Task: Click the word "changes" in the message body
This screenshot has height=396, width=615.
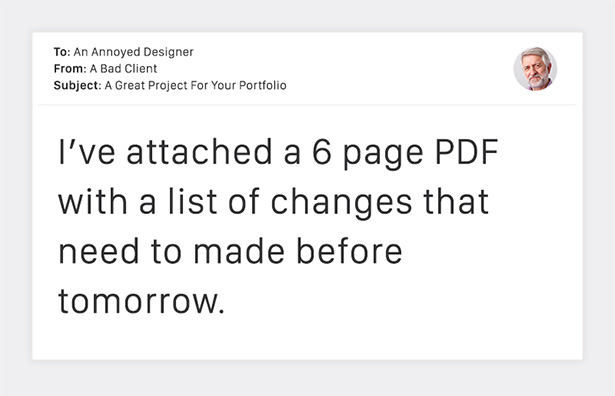Action: pyautogui.click(x=341, y=202)
